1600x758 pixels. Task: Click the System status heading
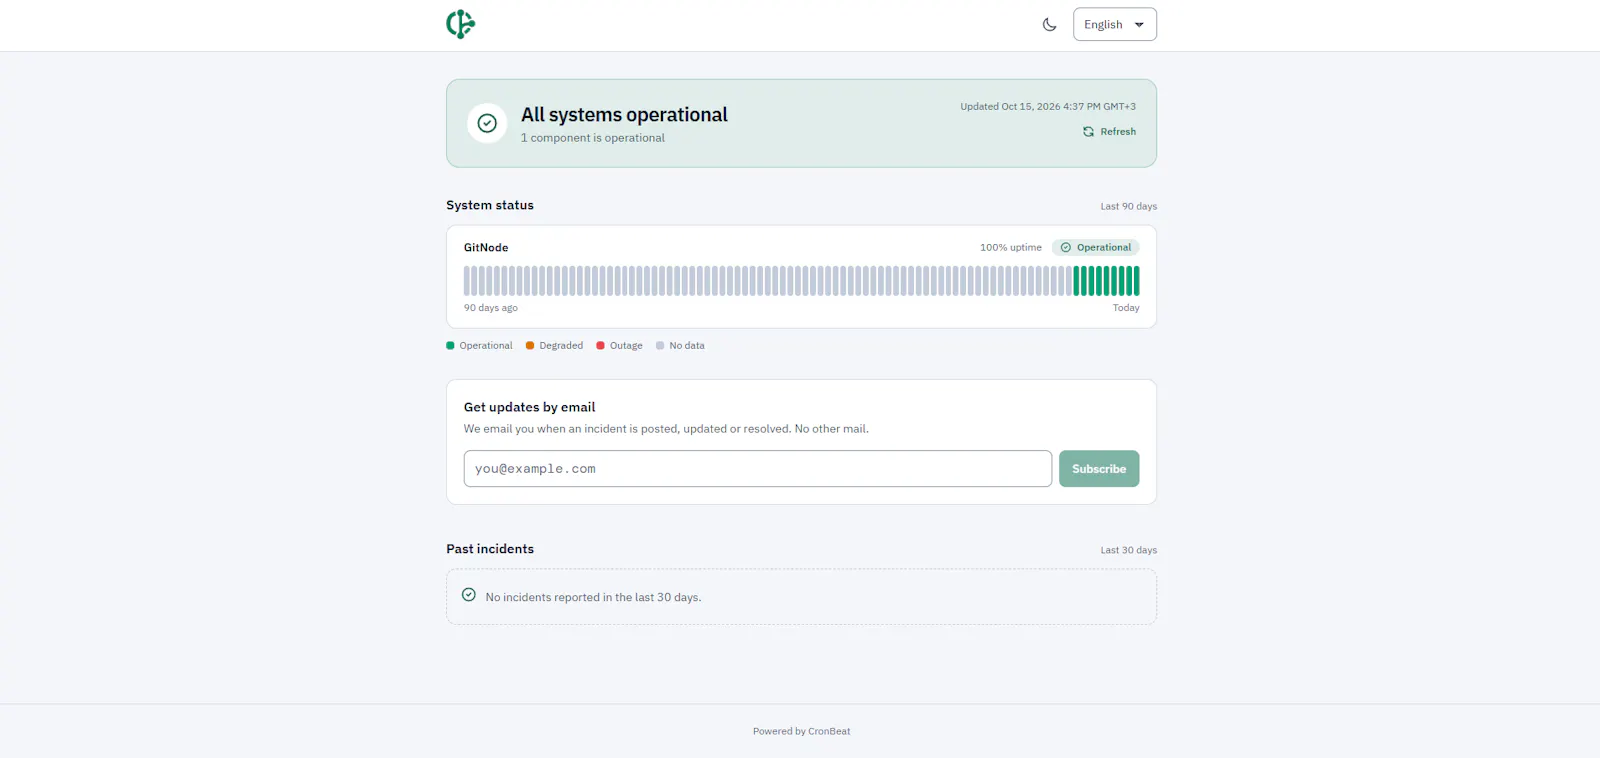[490, 205]
